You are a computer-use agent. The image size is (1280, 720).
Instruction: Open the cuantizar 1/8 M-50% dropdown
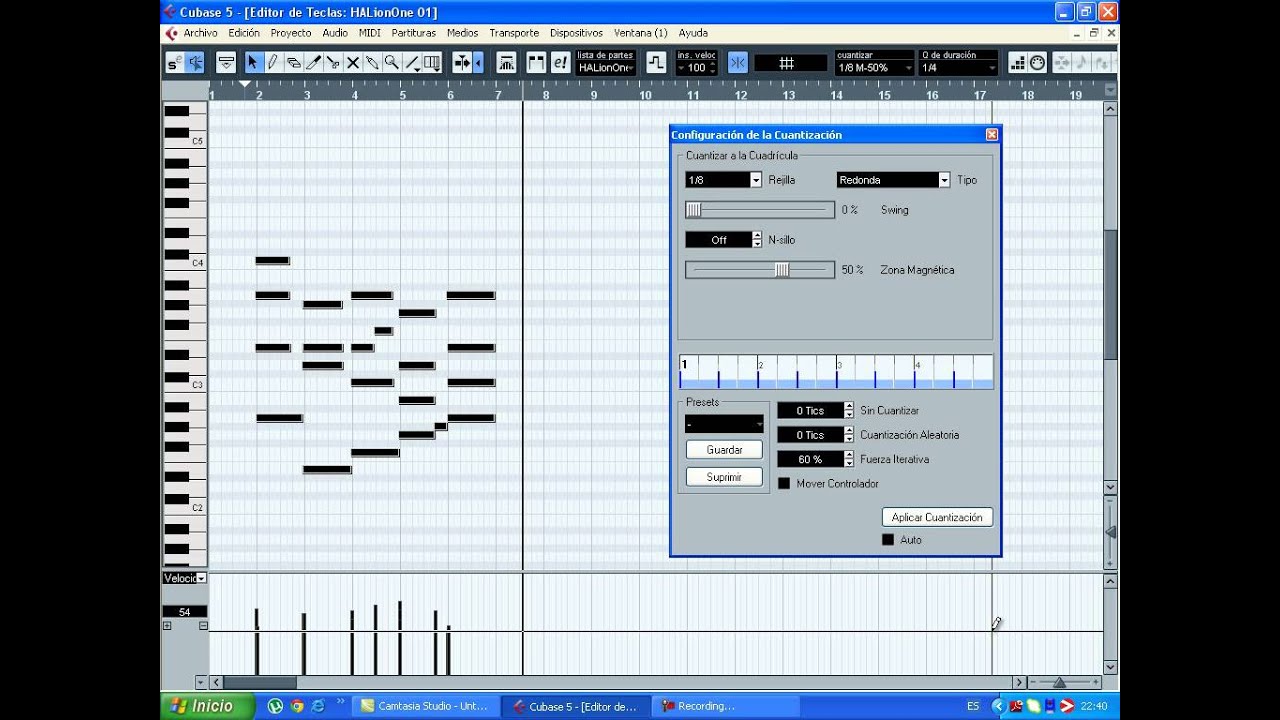pos(875,67)
